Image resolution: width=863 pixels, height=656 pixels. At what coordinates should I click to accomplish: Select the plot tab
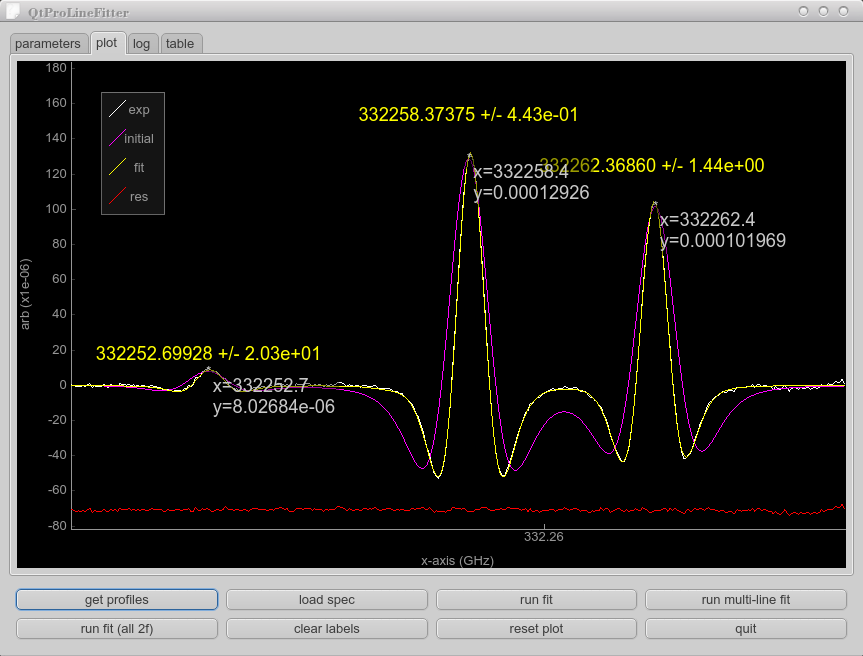[107, 44]
